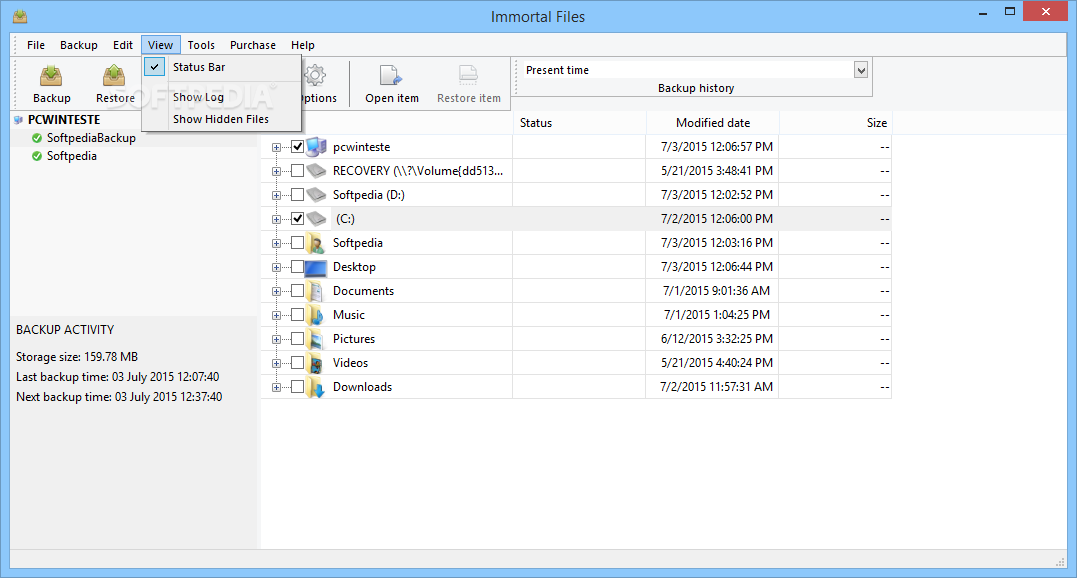Image resolution: width=1077 pixels, height=578 pixels.
Task: Click the Softpedia (D:) drive icon
Action: coord(316,194)
